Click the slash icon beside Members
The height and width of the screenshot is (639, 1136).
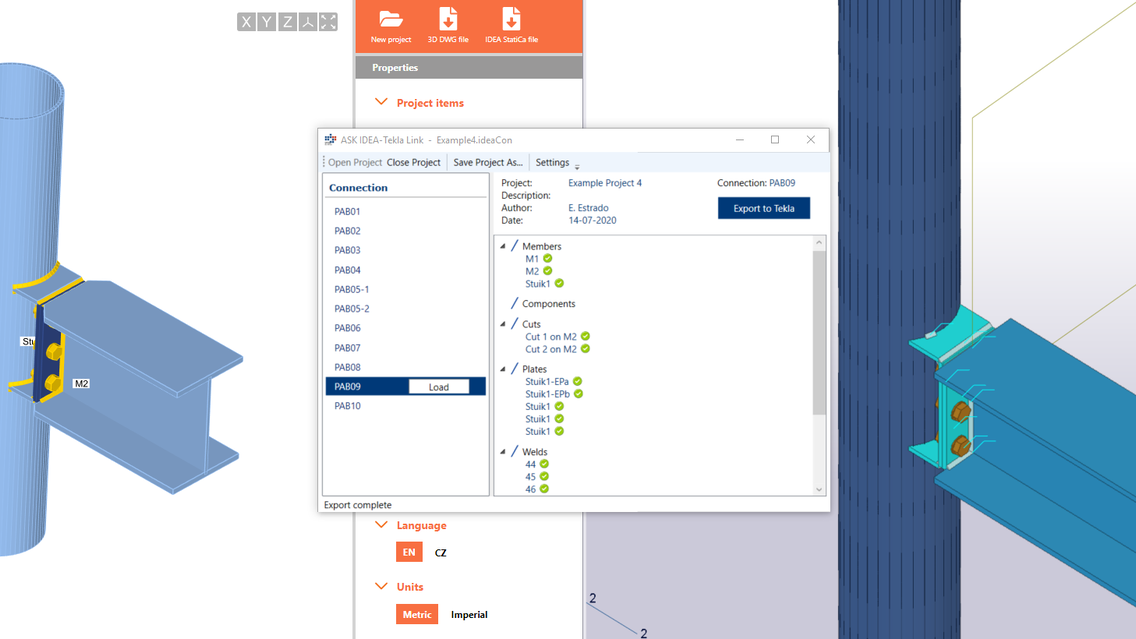(x=514, y=246)
